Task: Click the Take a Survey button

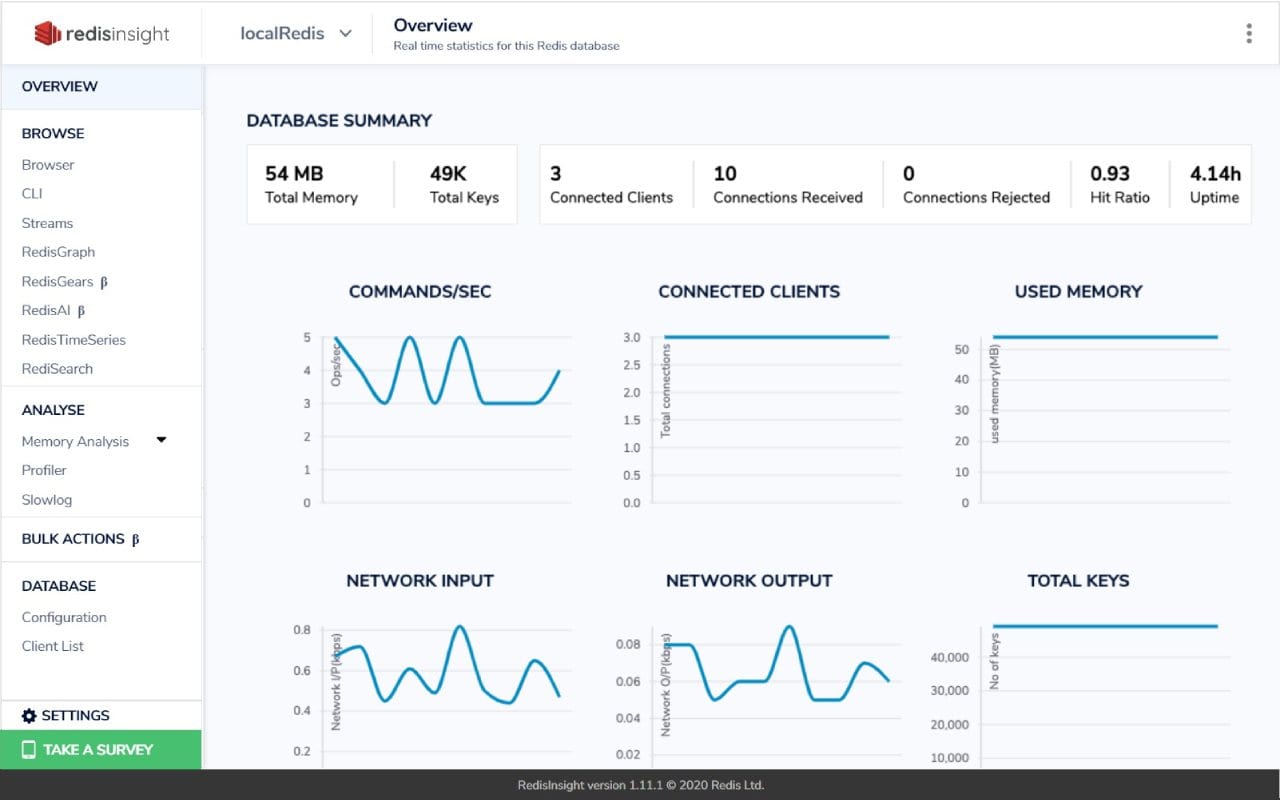Action: click(x=100, y=750)
